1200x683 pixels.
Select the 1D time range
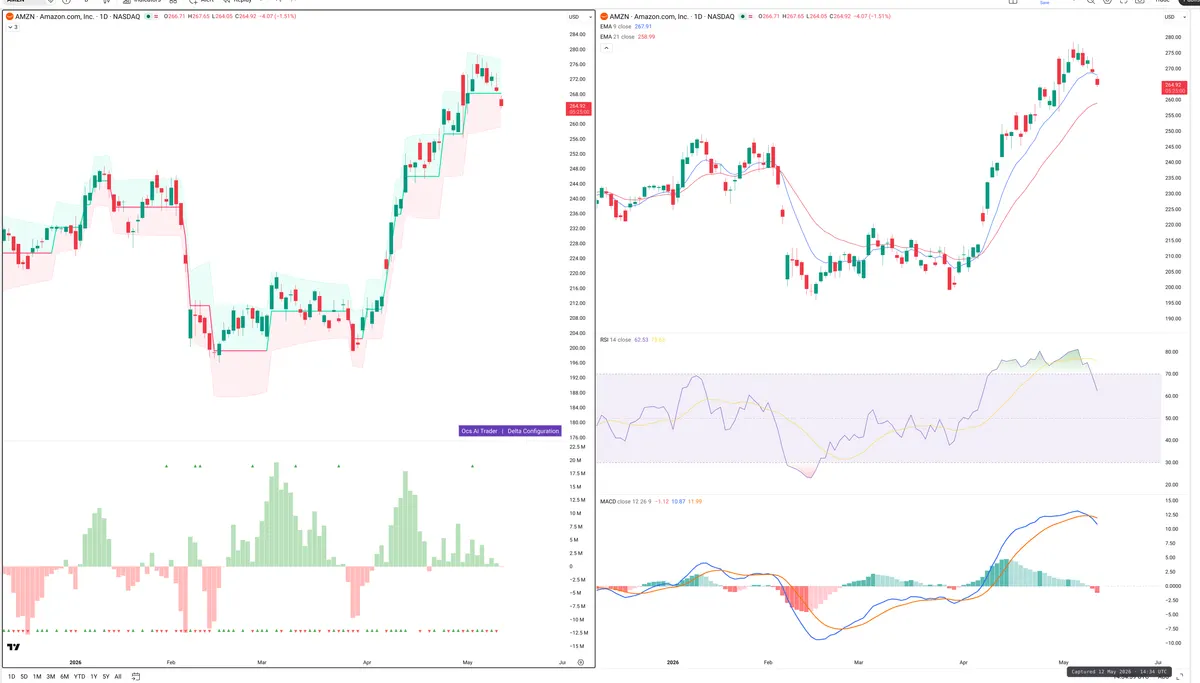pyautogui.click(x=11, y=676)
